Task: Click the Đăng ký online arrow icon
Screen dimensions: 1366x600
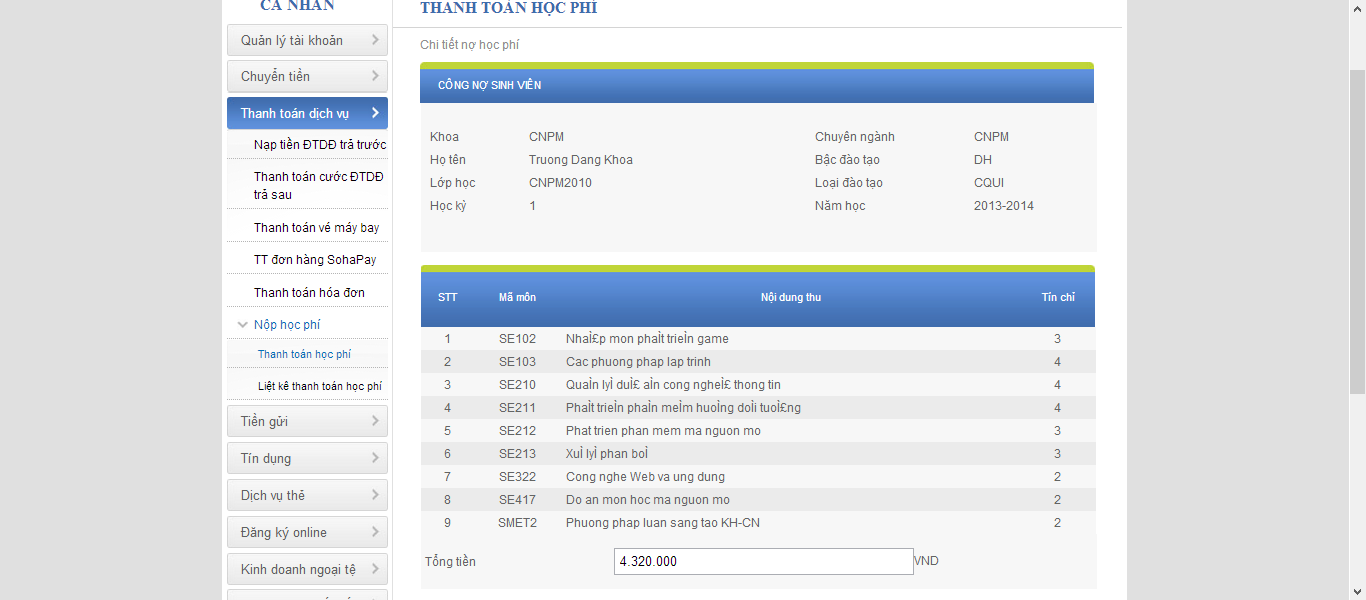Action: [375, 533]
